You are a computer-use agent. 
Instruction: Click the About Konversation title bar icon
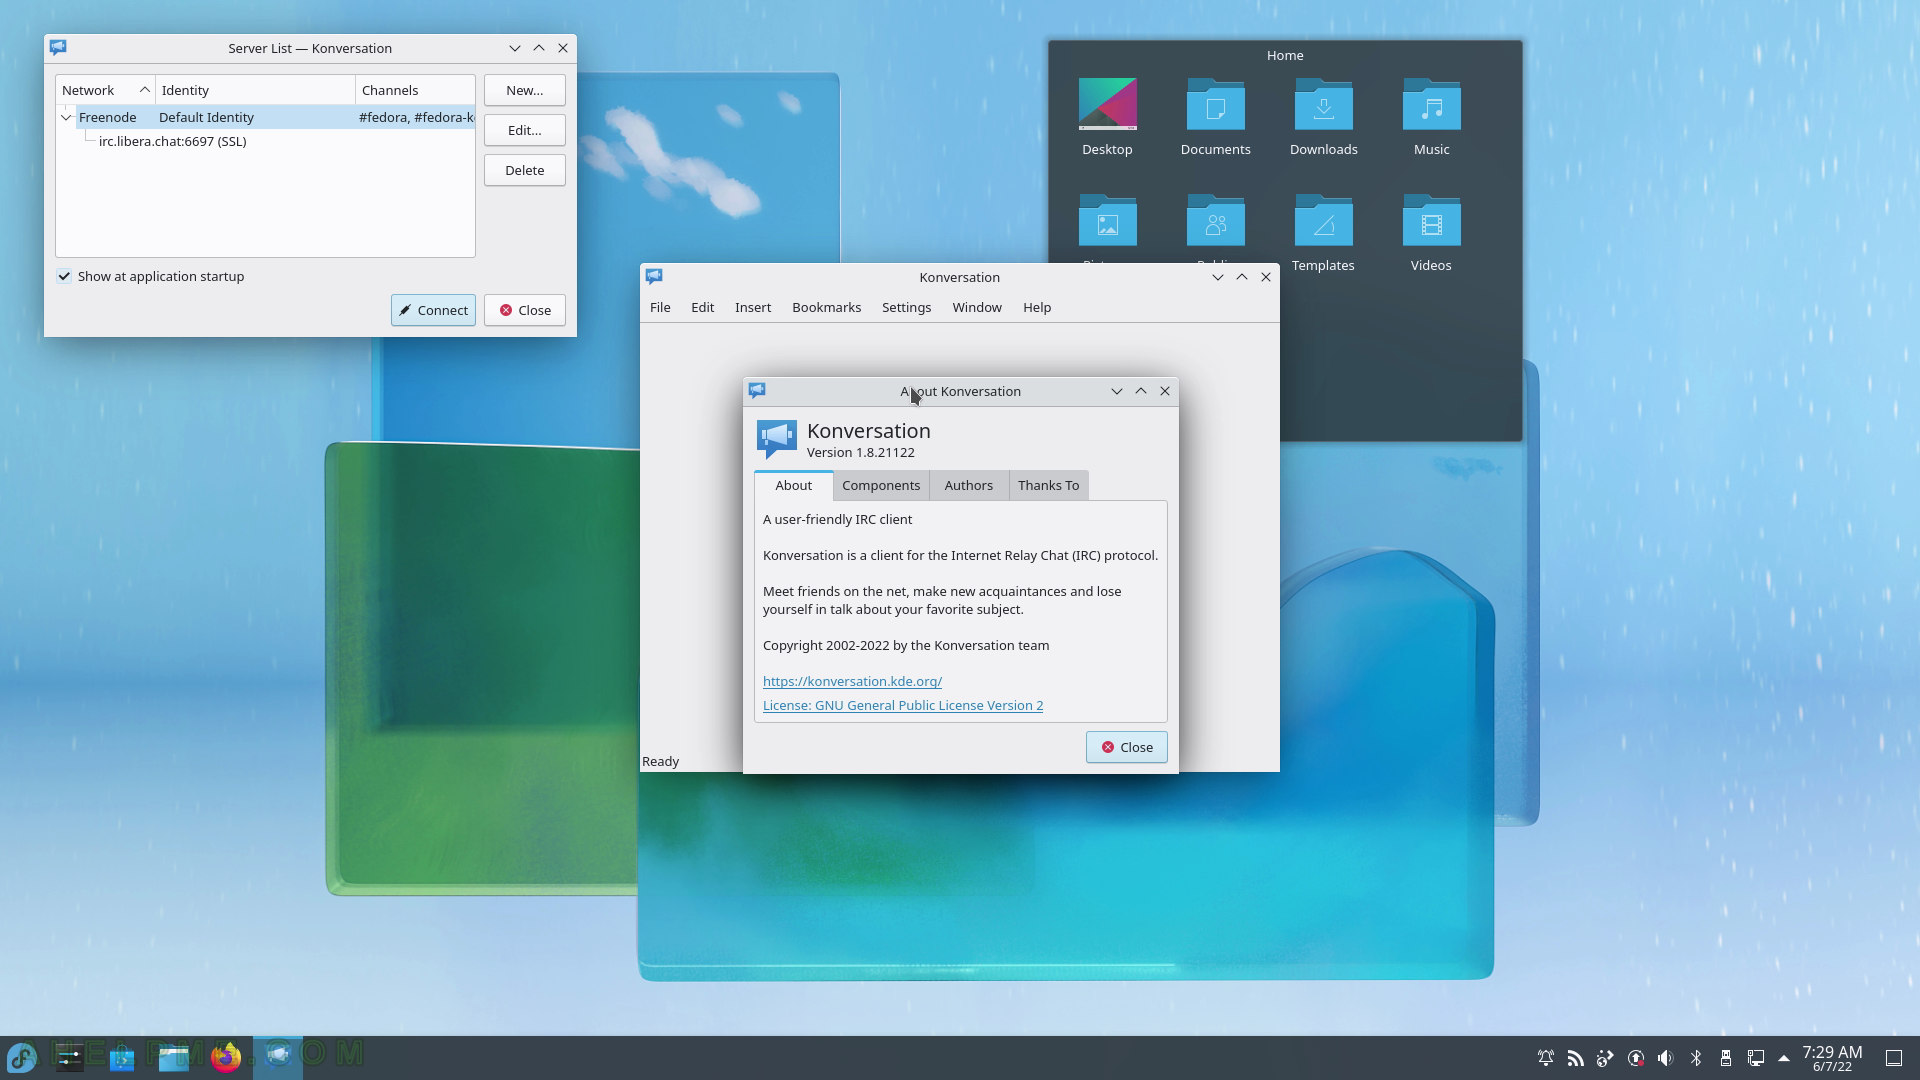[757, 390]
